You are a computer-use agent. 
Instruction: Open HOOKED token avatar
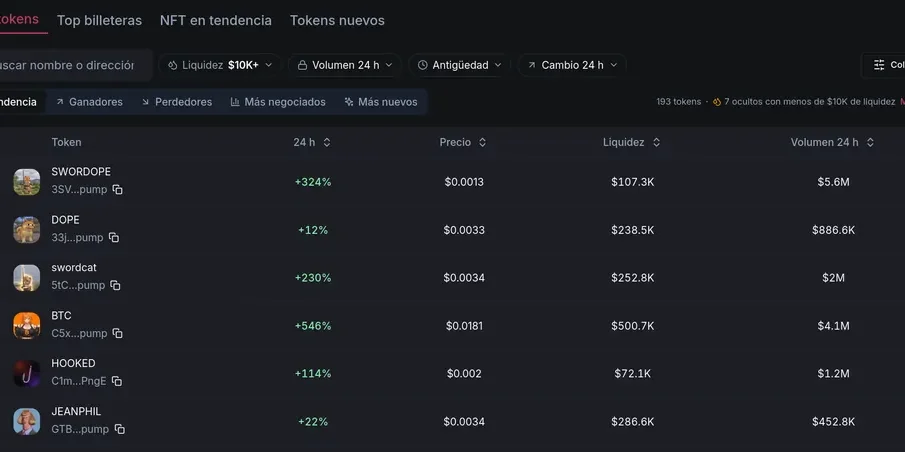click(27, 373)
